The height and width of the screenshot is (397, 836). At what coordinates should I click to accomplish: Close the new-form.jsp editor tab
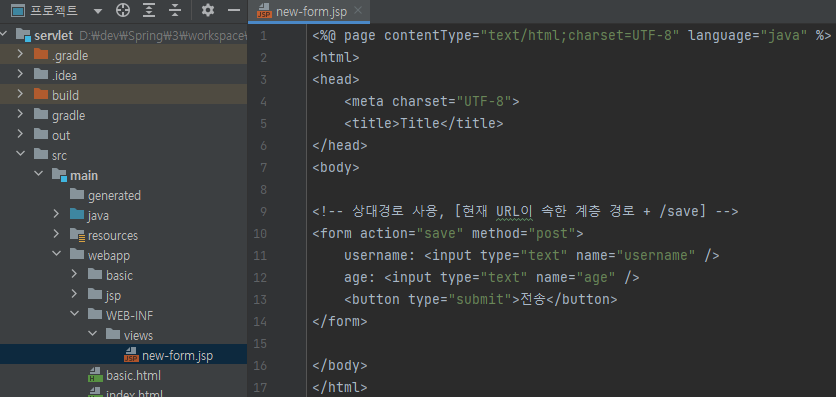358,11
